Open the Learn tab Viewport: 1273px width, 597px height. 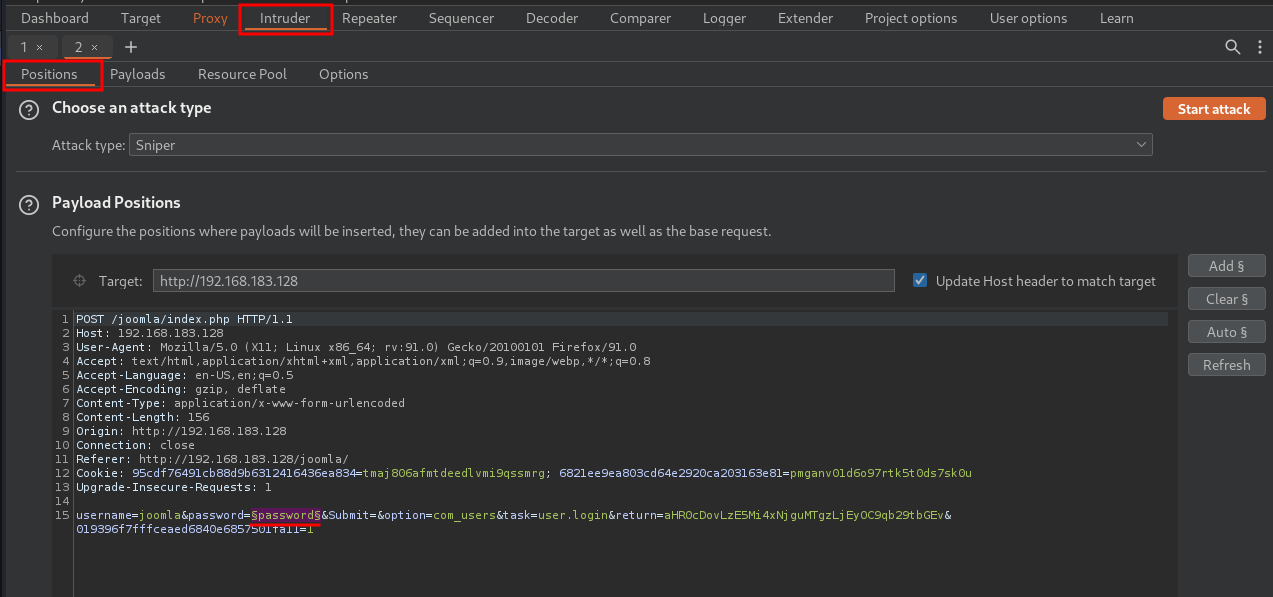pos(1117,18)
